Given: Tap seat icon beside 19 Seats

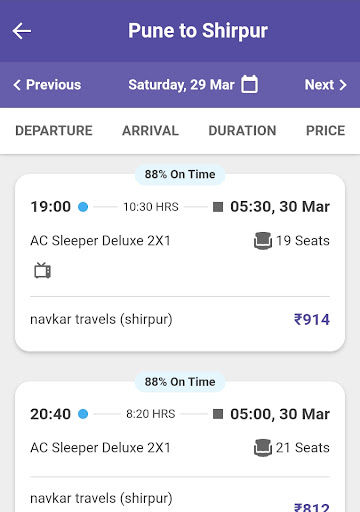Looking at the screenshot, I should [x=263, y=241].
